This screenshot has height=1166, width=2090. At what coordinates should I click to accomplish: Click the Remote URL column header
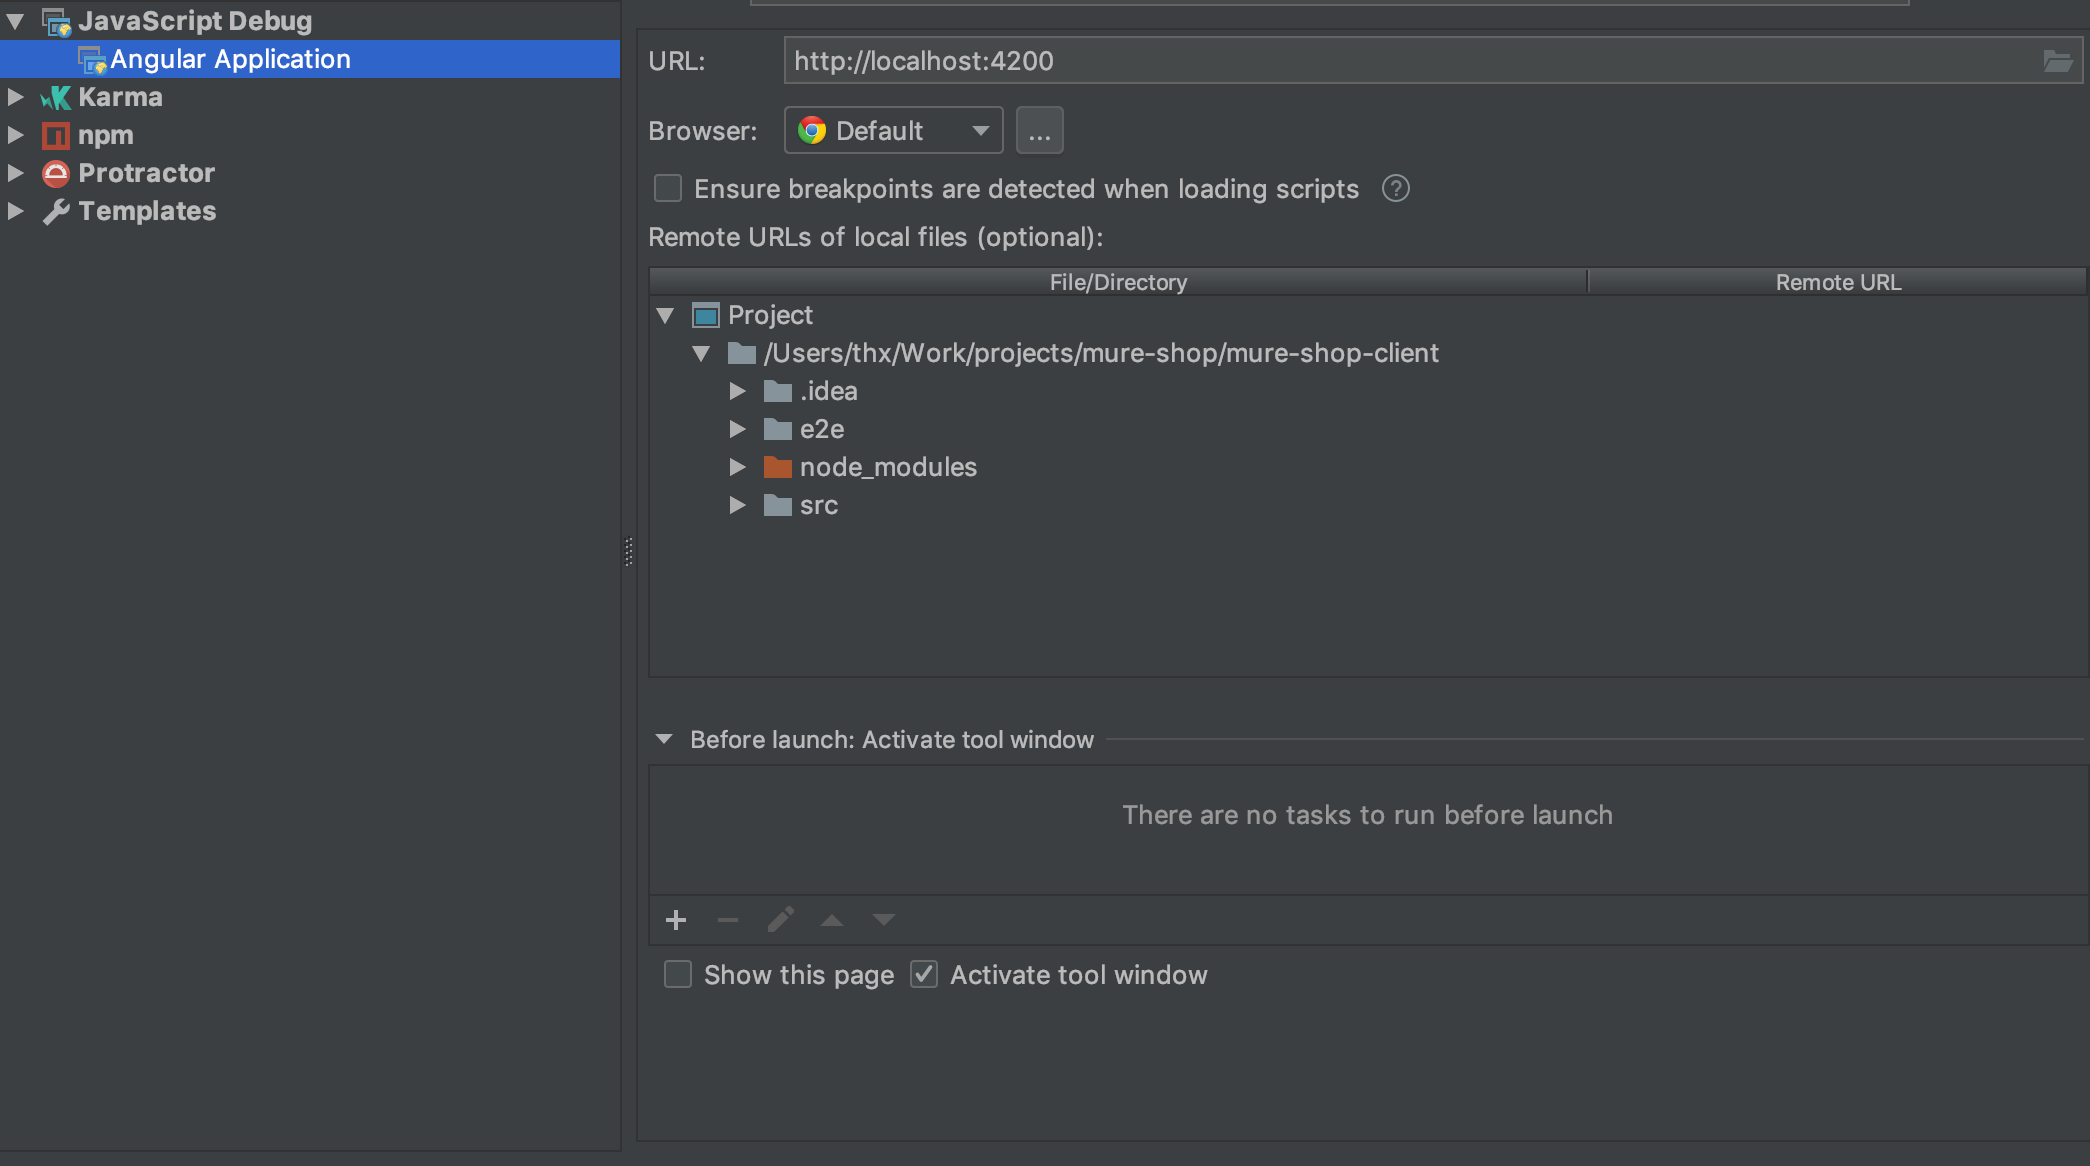(1837, 283)
